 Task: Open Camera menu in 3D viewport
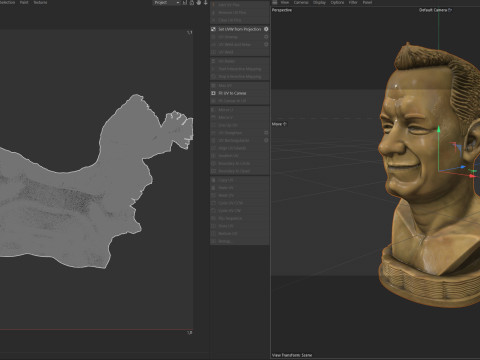301,2
